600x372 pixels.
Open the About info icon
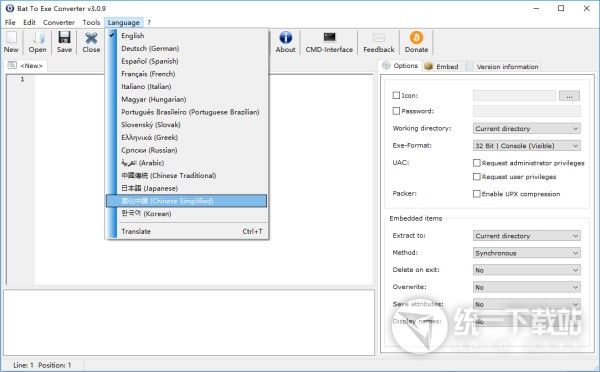tap(285, 38)
